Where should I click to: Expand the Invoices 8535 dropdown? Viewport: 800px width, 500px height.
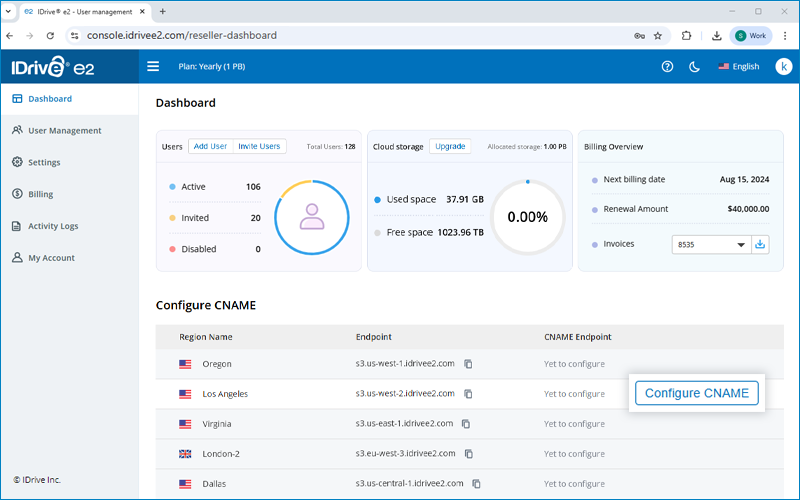pyautogui.click(x=711, y=245)
